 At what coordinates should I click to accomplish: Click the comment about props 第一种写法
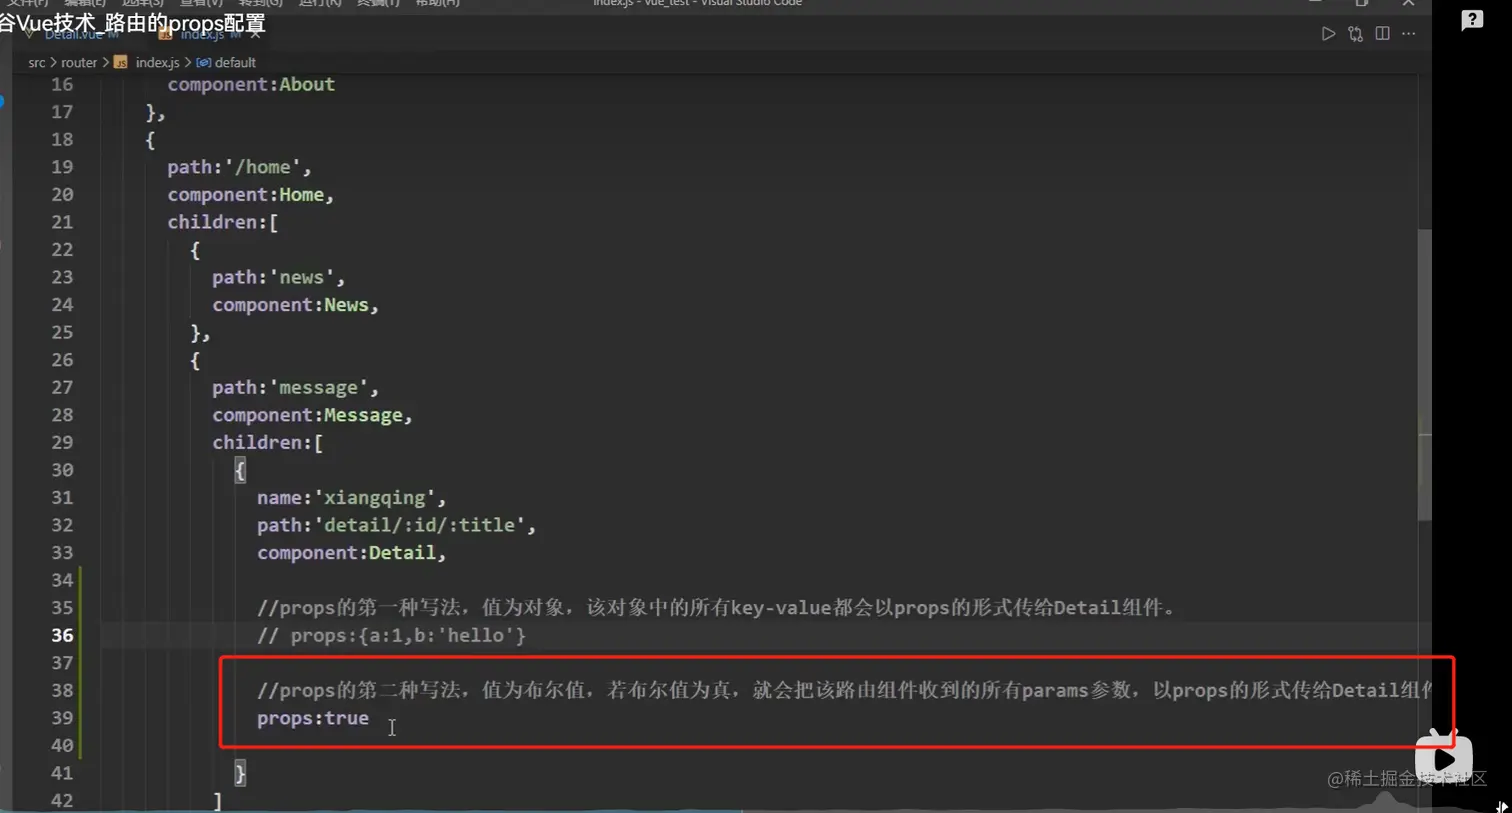[x=716, y=608]
